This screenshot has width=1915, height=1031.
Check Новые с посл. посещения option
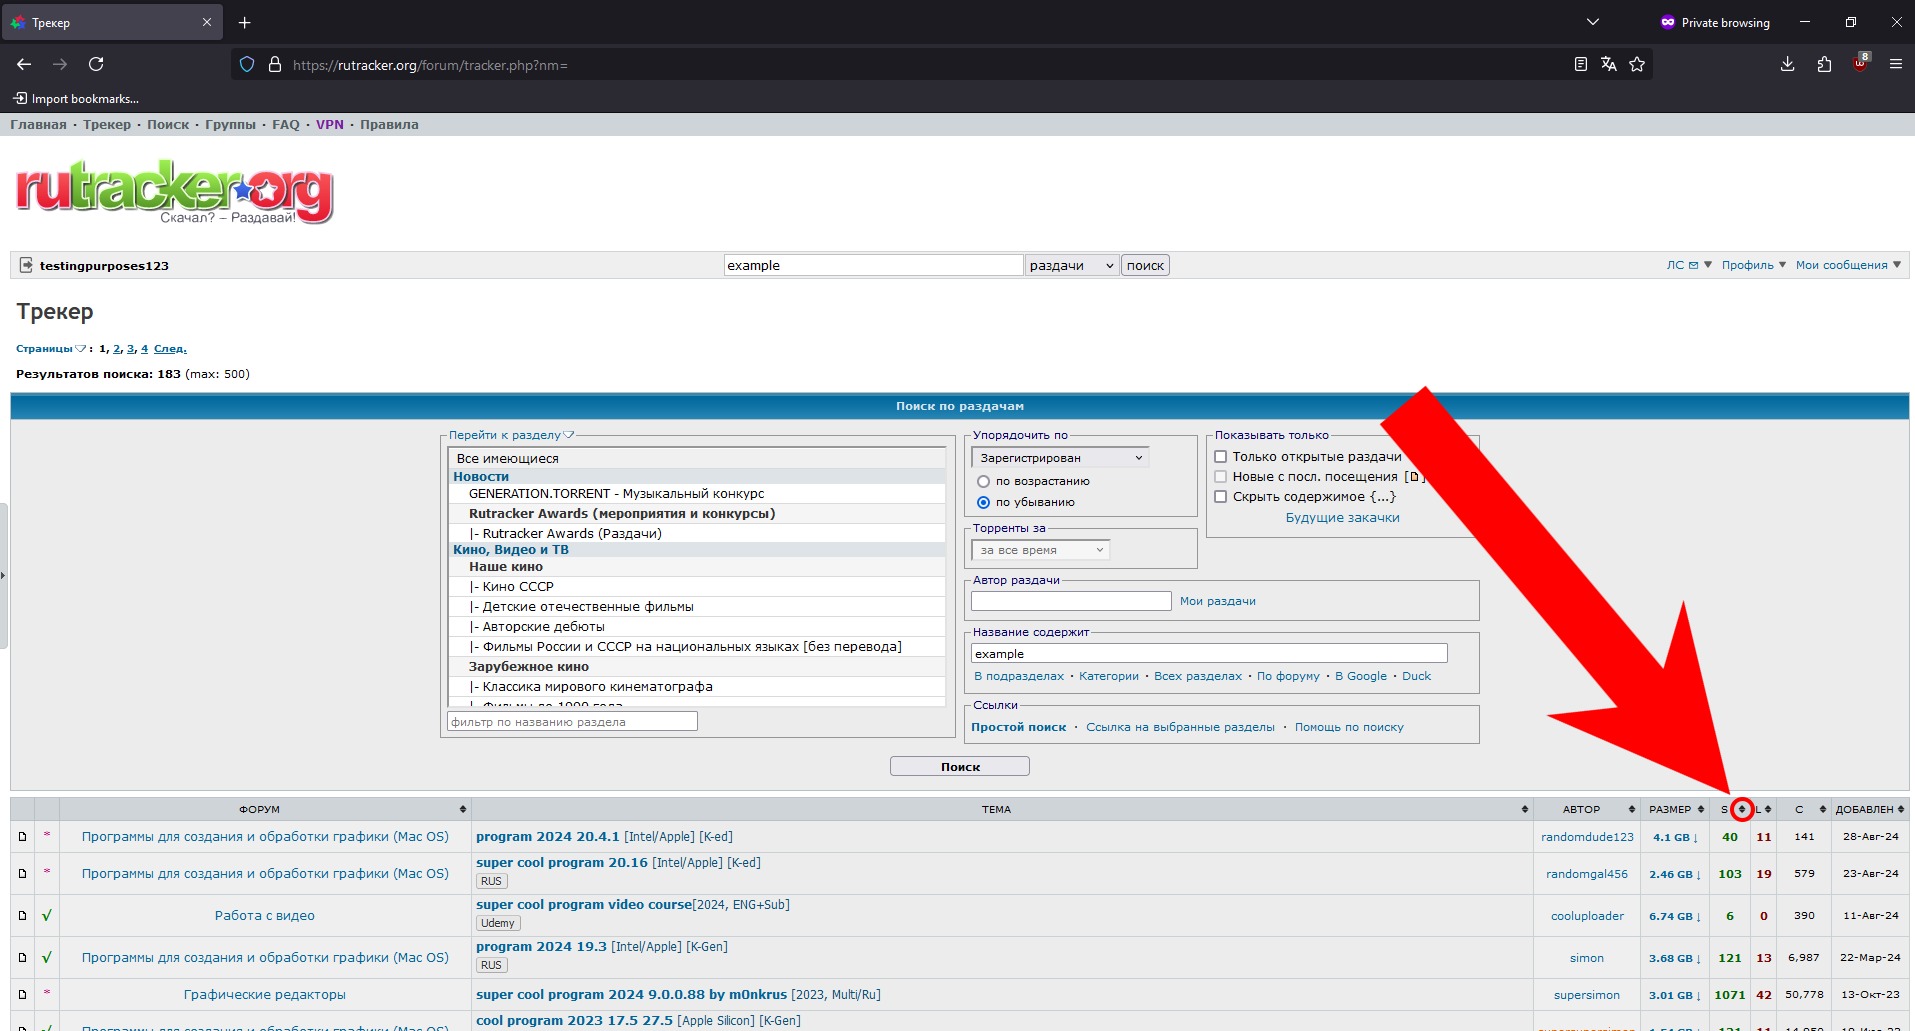pos(1220,477)
